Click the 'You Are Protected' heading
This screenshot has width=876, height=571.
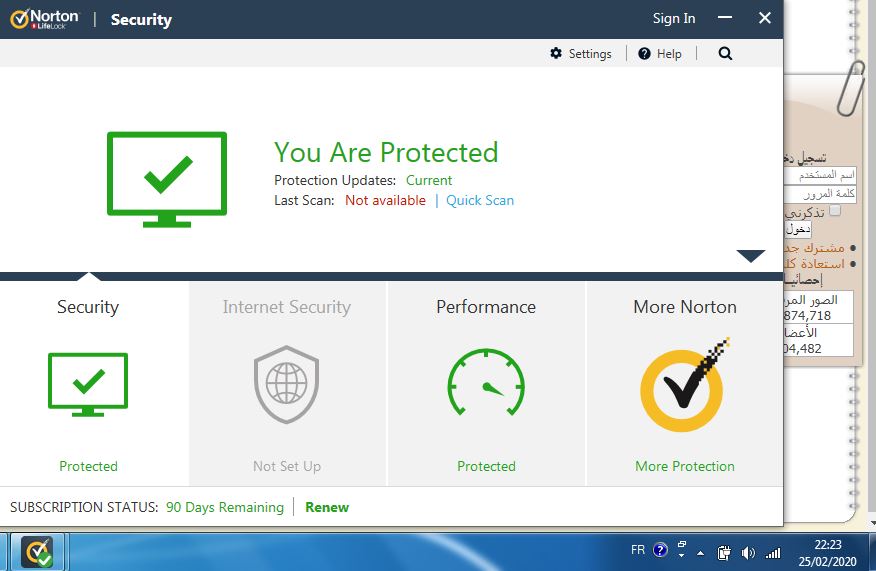(x=386, y=153)
